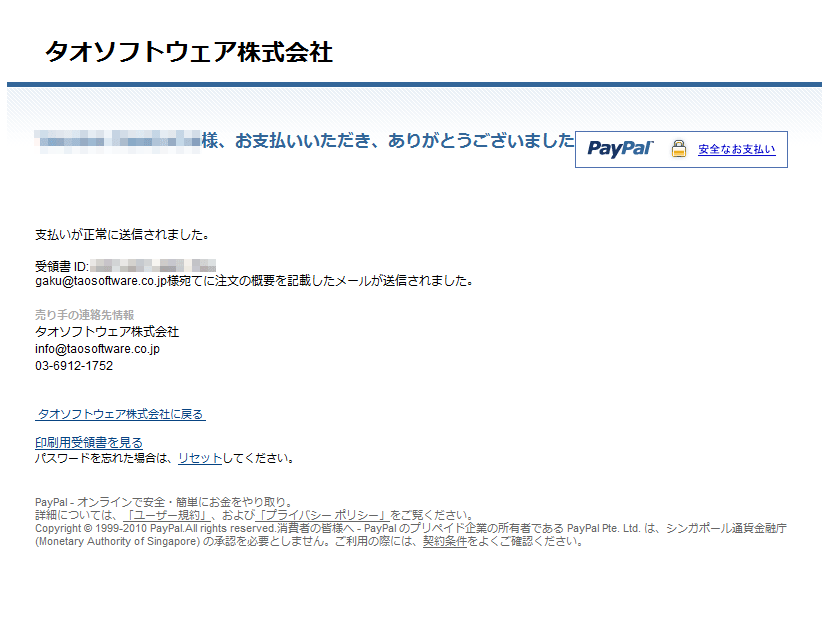
Task: Click the info@taosoftware.co.jp seller email
Action: click(x=97, y=349)
